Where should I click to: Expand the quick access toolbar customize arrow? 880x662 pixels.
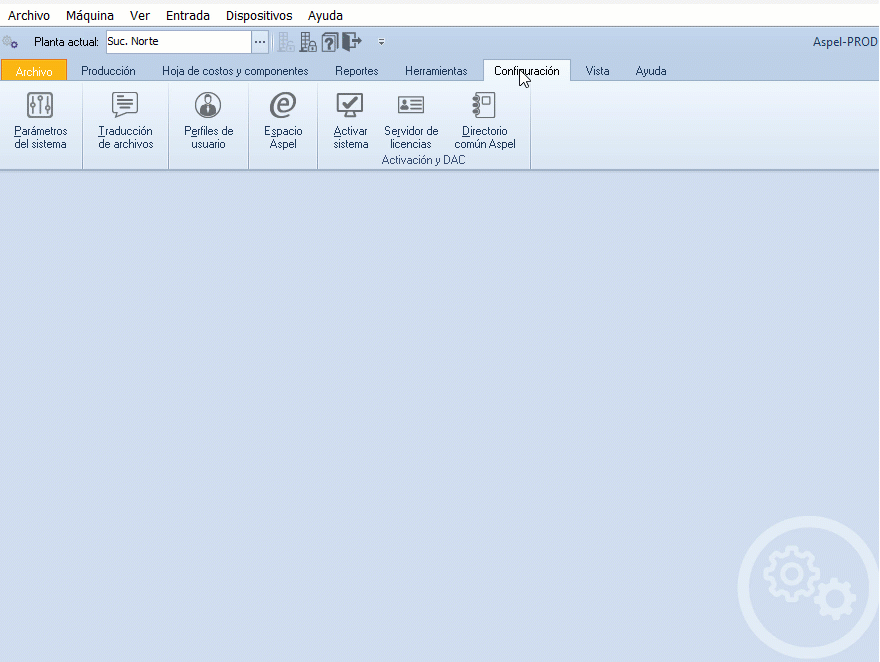click(x=381, y=42)
